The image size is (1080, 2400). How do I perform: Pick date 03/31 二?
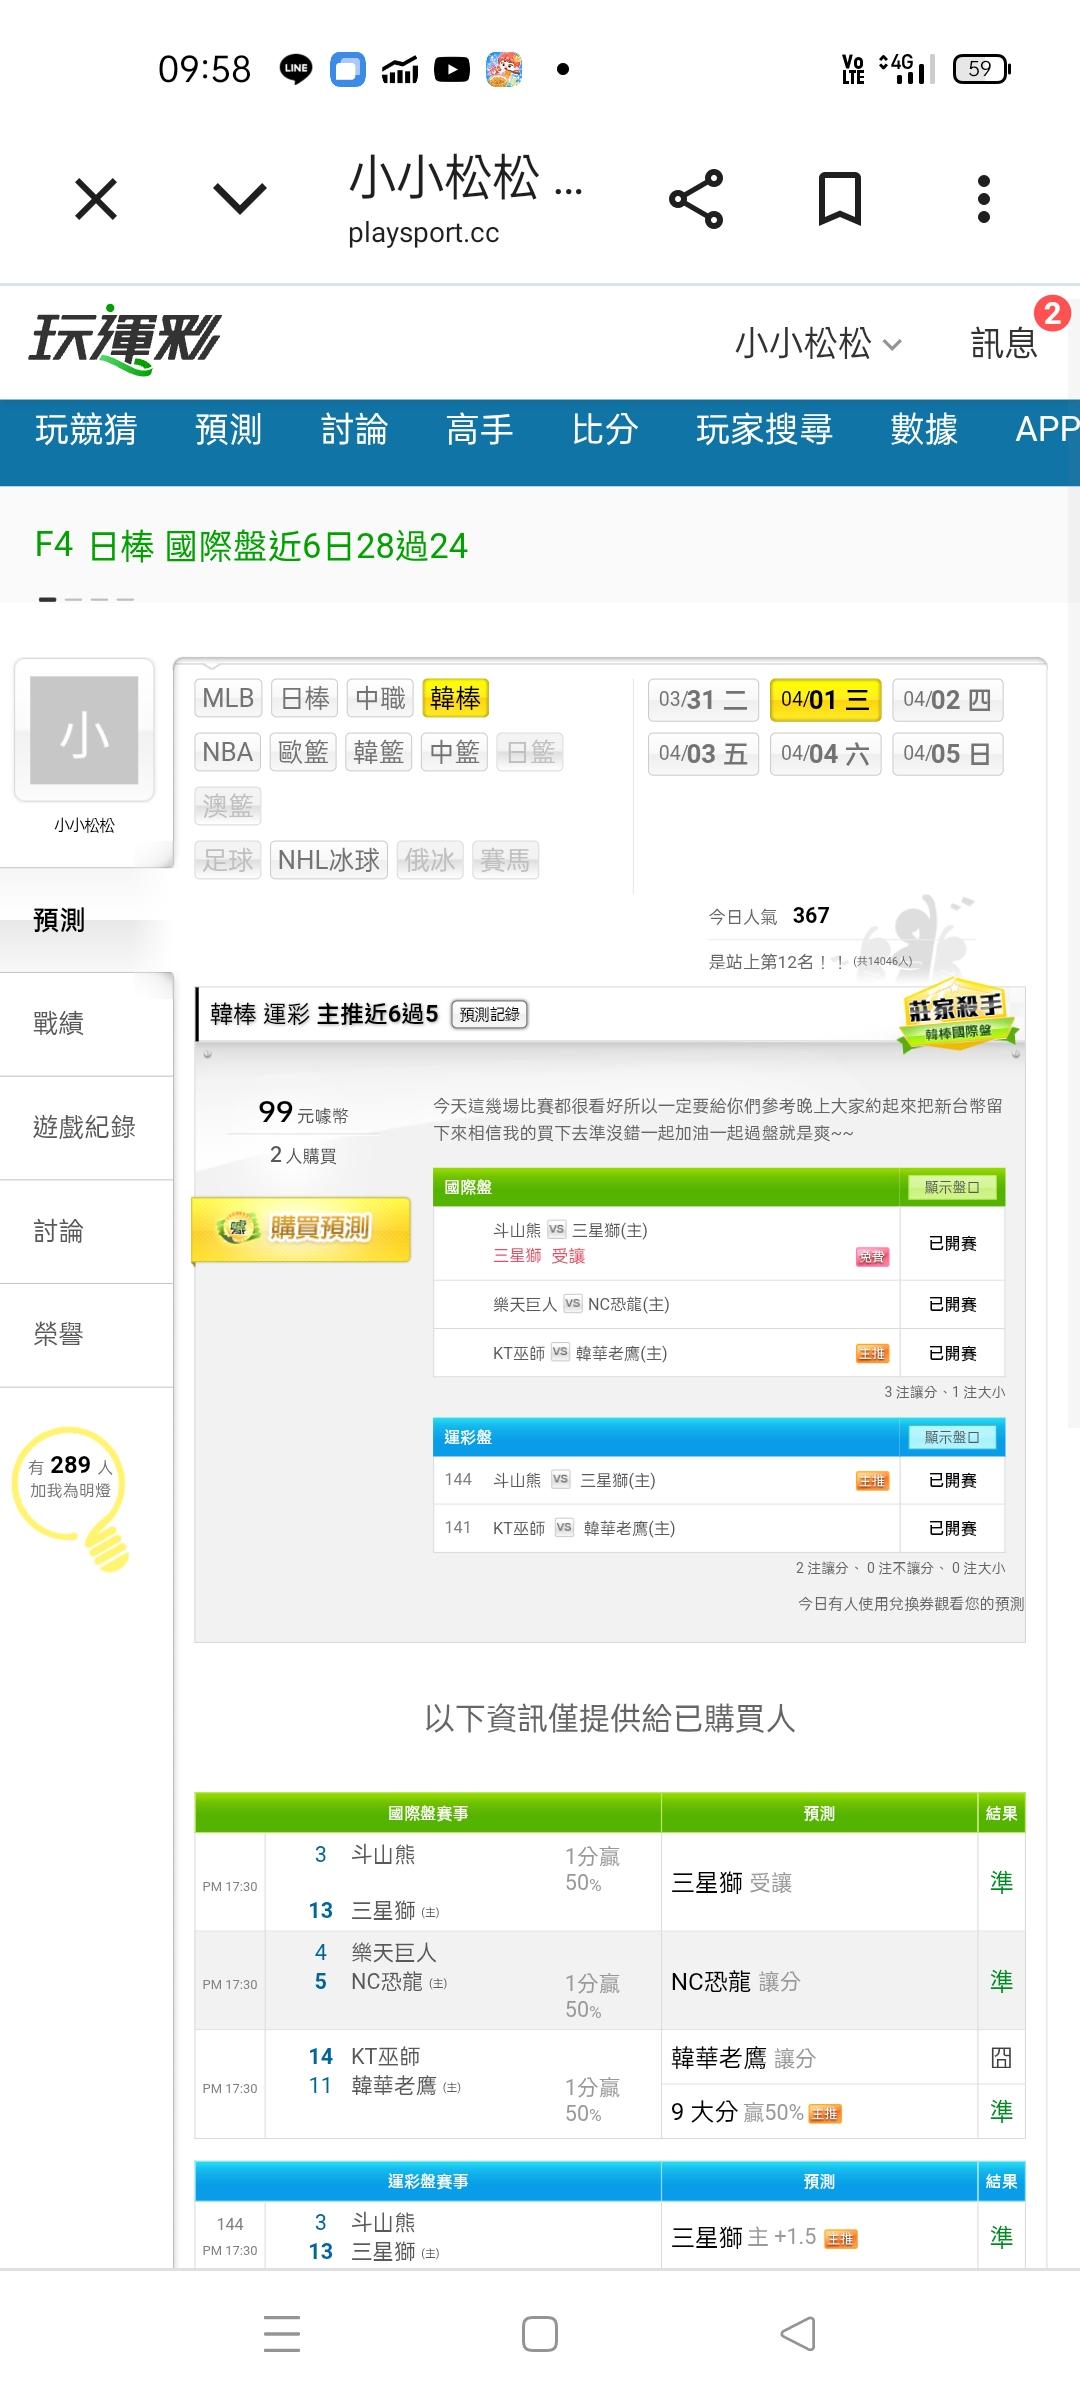(703, 700)
